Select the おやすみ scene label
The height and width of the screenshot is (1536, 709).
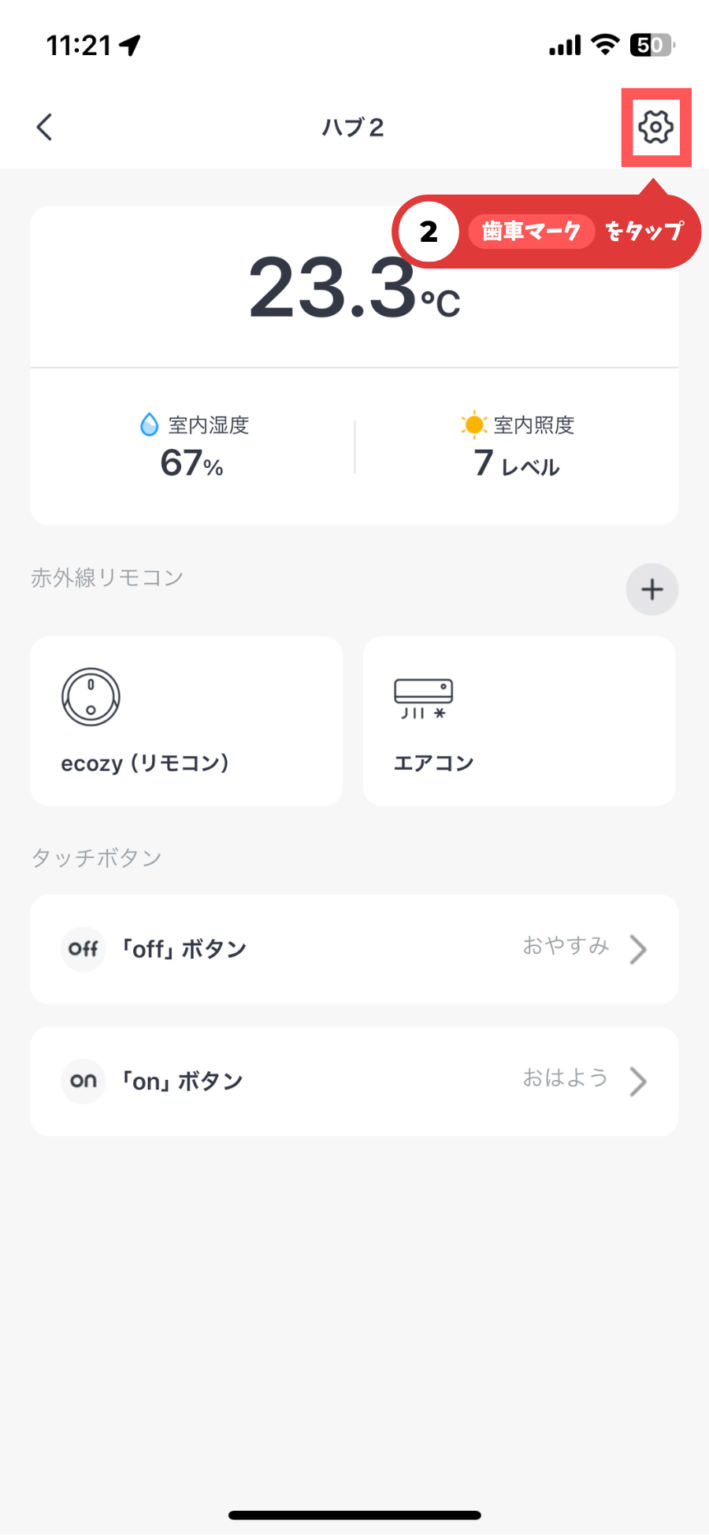tap(565, 946)
